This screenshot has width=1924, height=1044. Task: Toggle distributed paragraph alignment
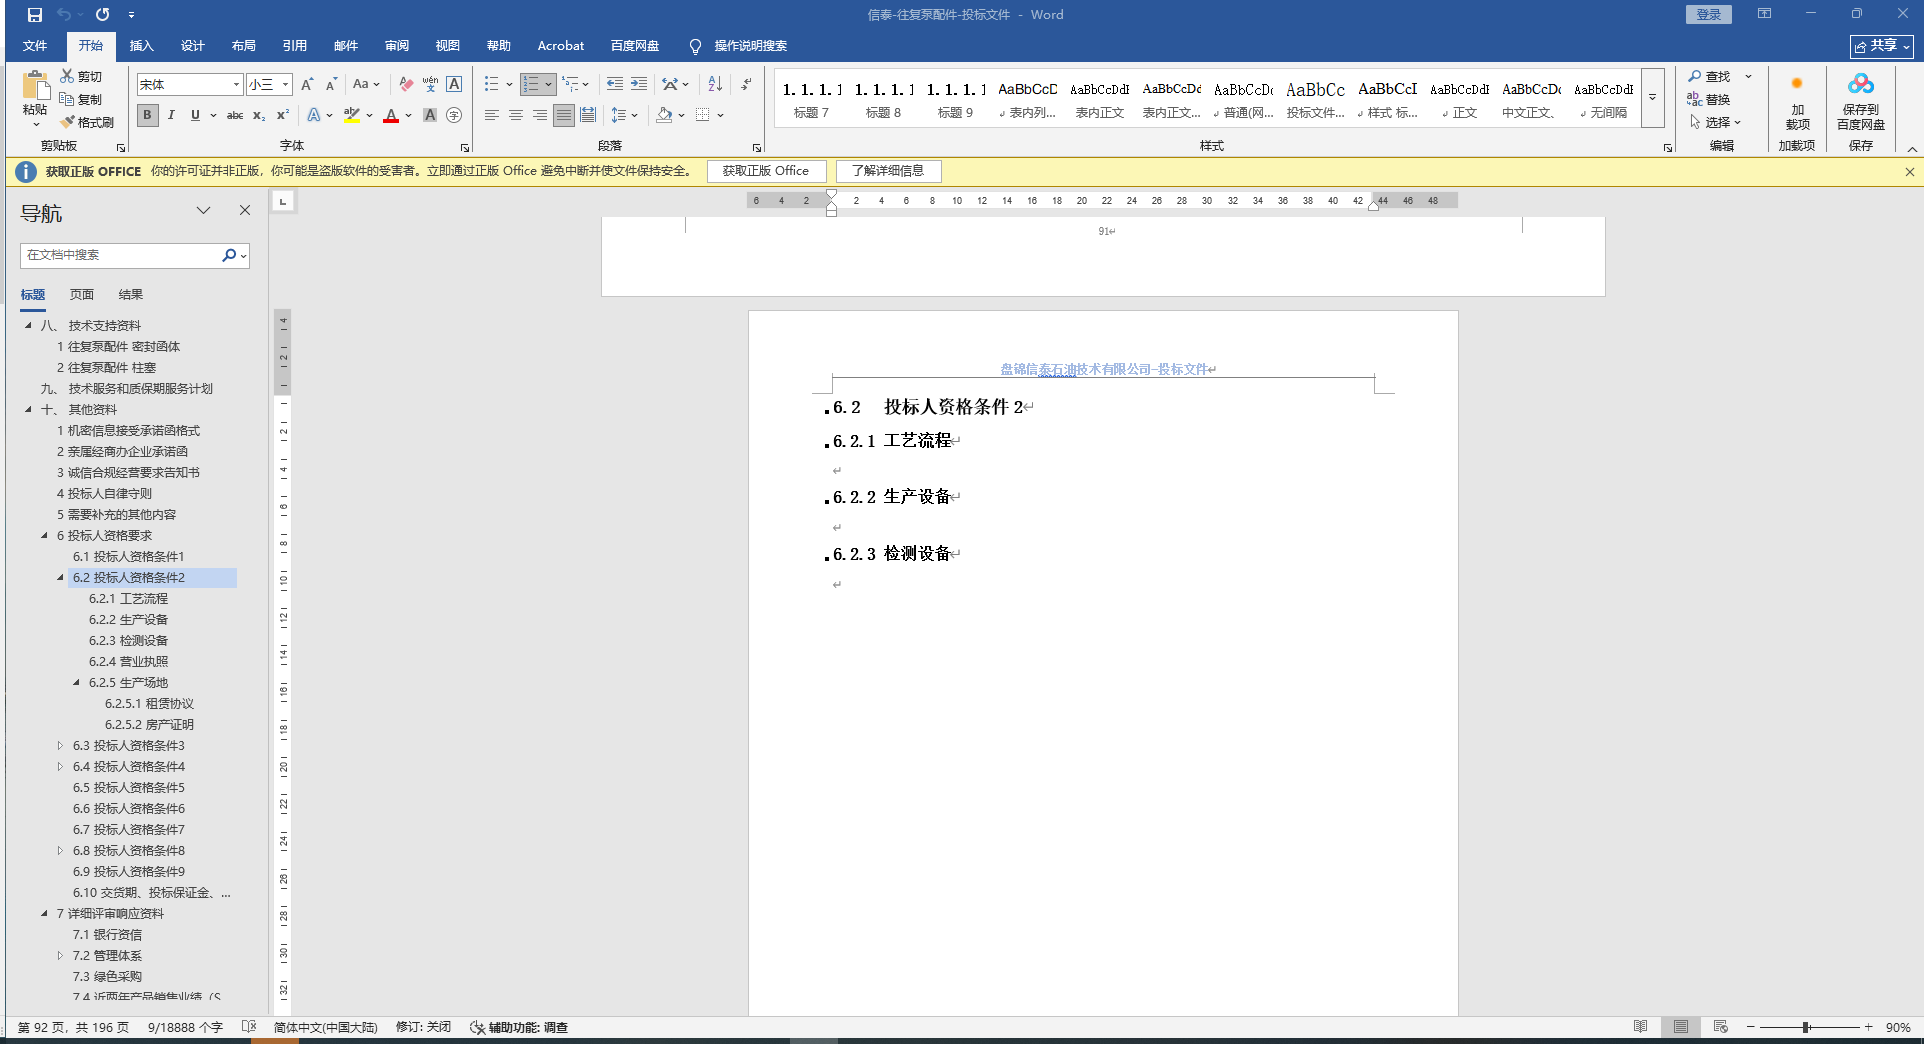(588, 116)
